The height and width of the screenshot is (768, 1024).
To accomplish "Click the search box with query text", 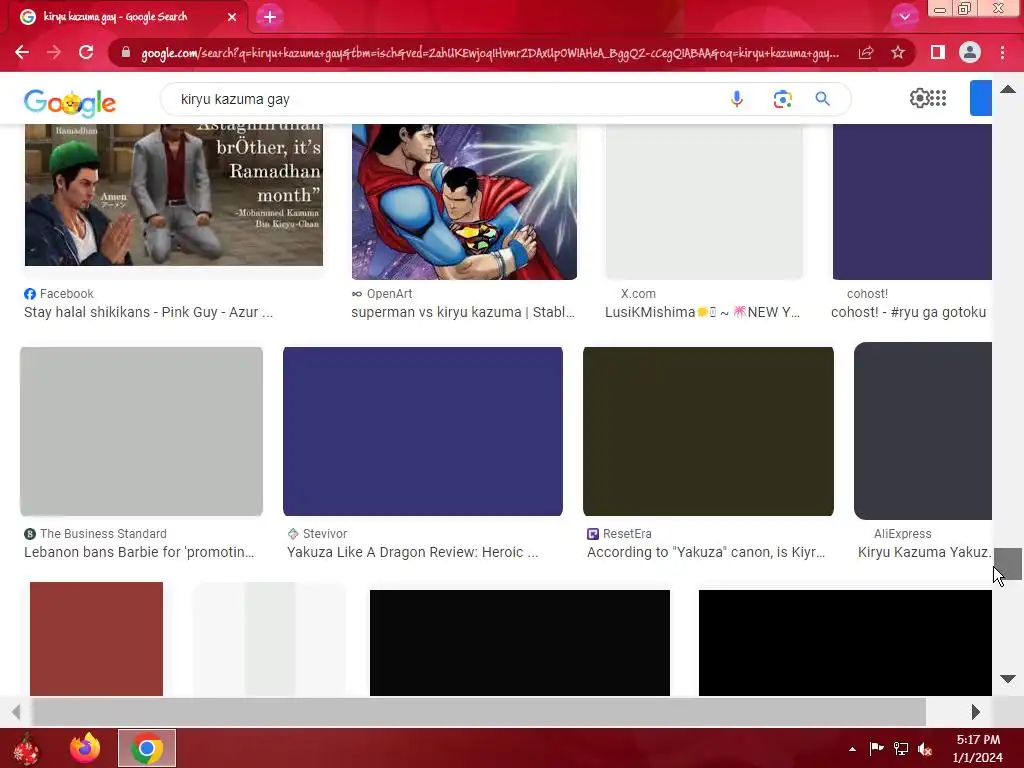I will coord(444,99).
